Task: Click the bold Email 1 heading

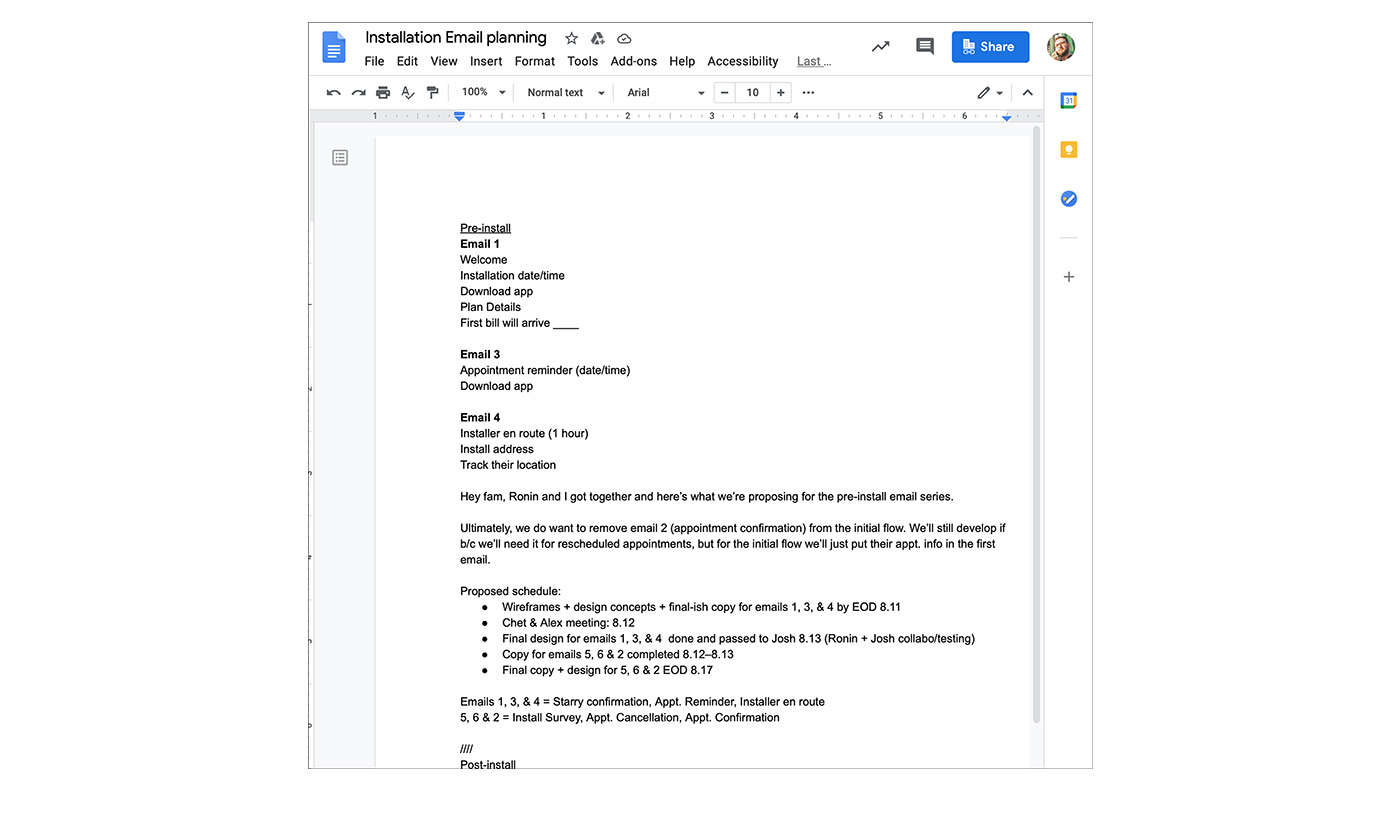Action: point(480,244)
